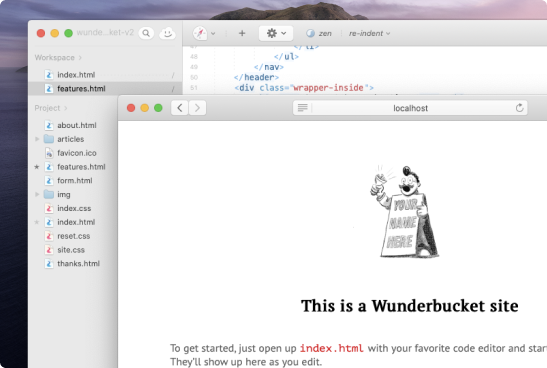This screenshot has width=547, height=368.
Task: Click the index.css file icon
Action: [x=49, y=208]
